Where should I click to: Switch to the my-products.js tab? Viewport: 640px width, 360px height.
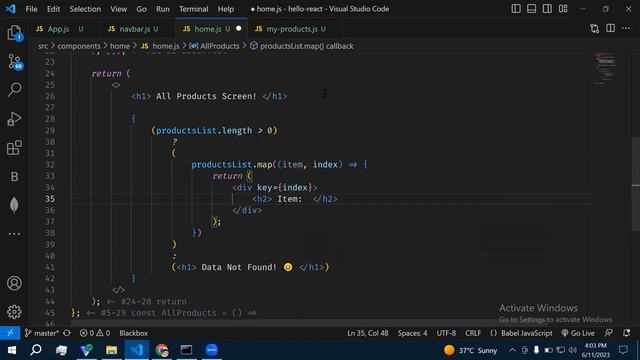coord(291,29)
